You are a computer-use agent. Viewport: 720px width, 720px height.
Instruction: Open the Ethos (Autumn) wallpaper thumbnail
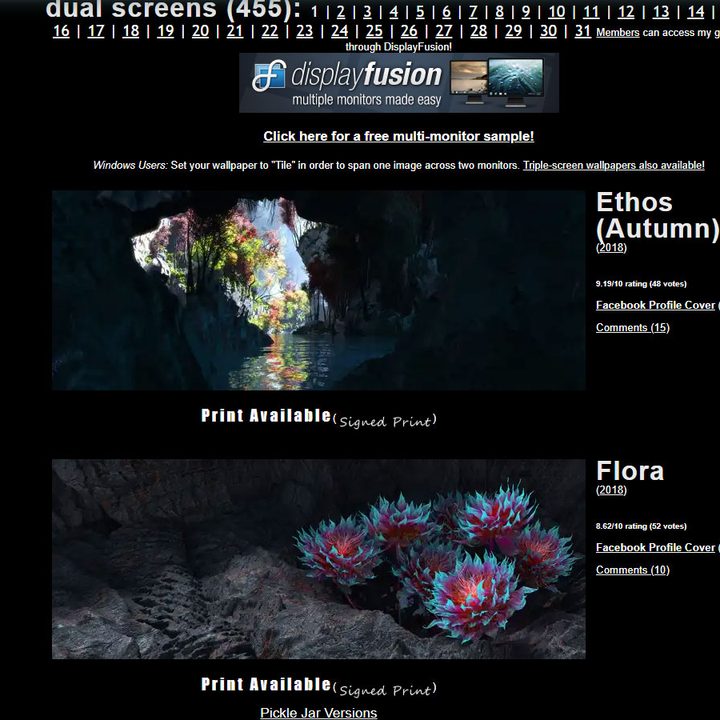point(319,290)
